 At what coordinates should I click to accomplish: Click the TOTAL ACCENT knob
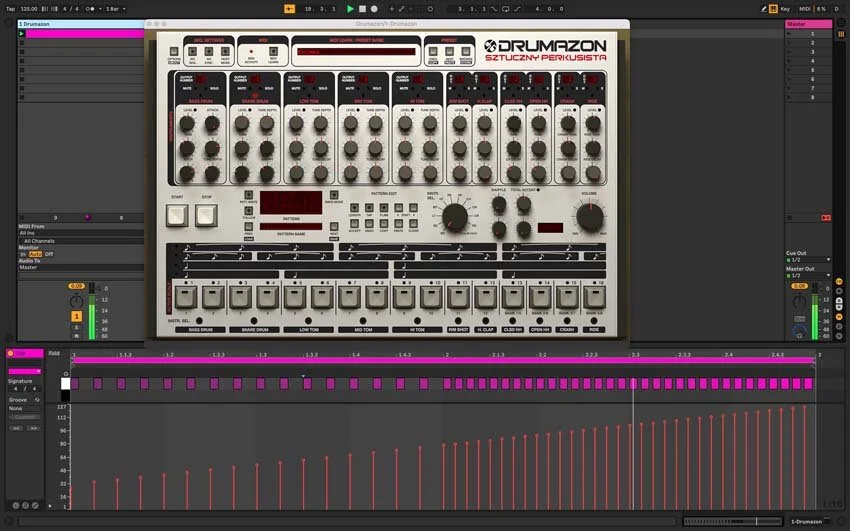[x=524, y=204]
